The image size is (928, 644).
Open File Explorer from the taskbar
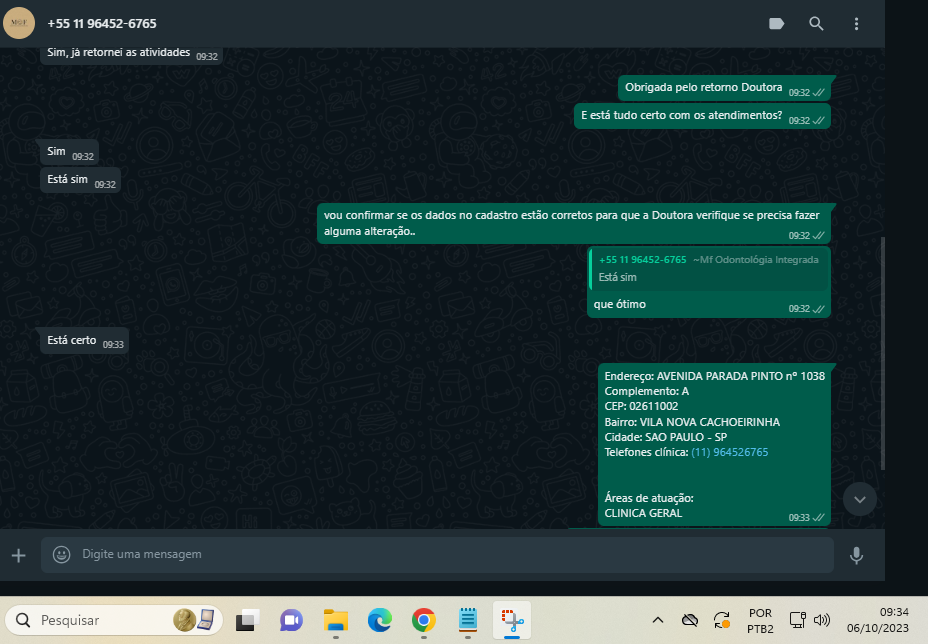pos(335,620)
